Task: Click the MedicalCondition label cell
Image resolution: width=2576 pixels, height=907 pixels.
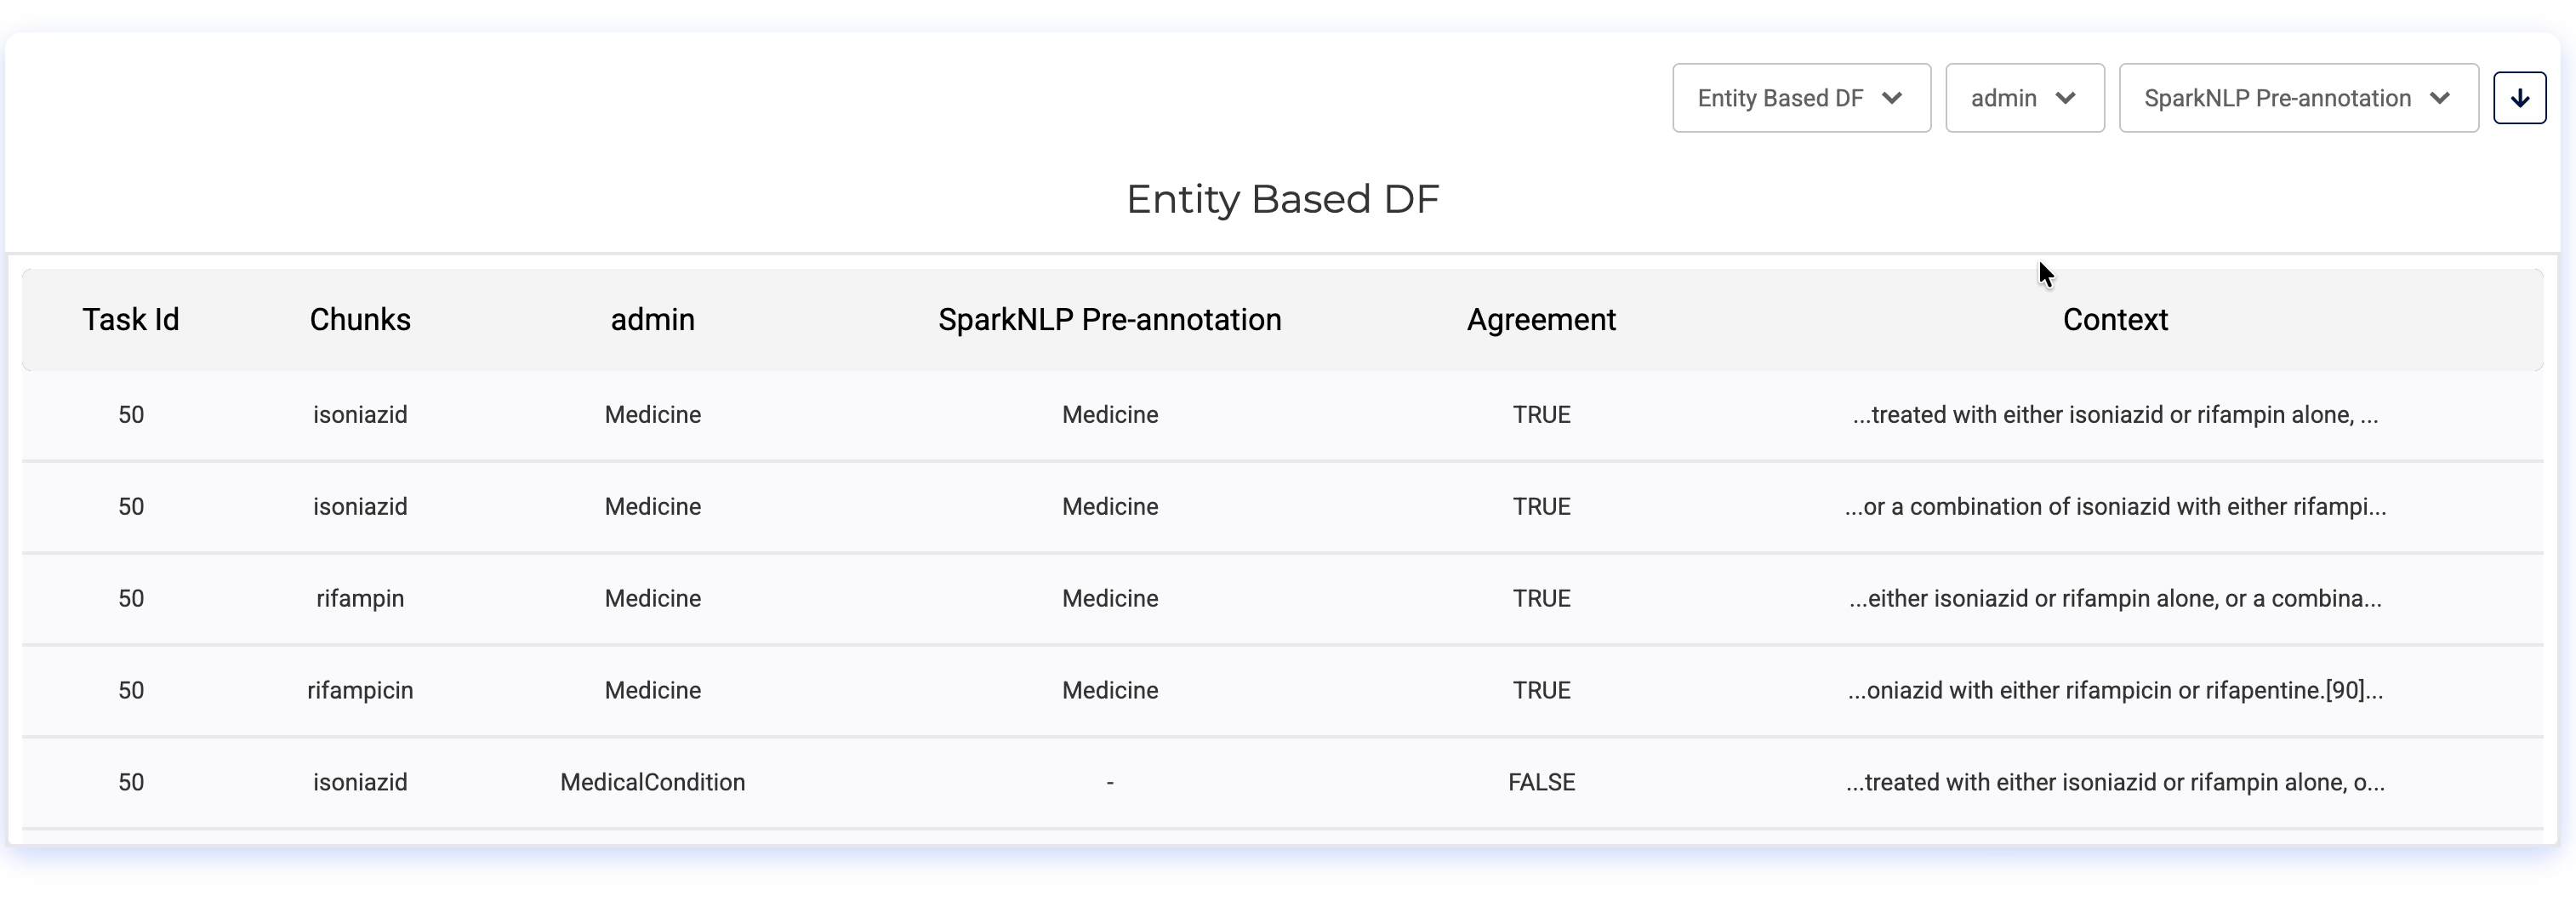Action: pos(652,782)
